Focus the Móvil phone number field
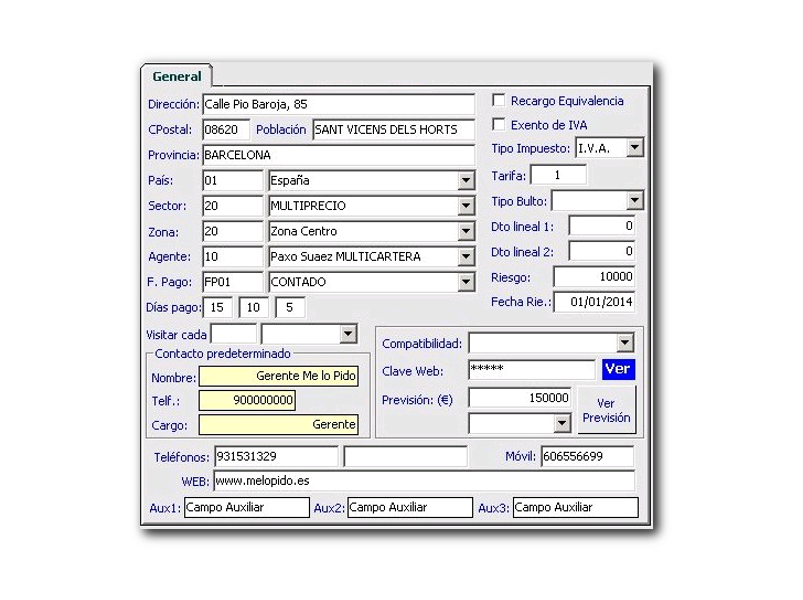The height and width of the screenshot is (600, 803). (x=587, y=457)
